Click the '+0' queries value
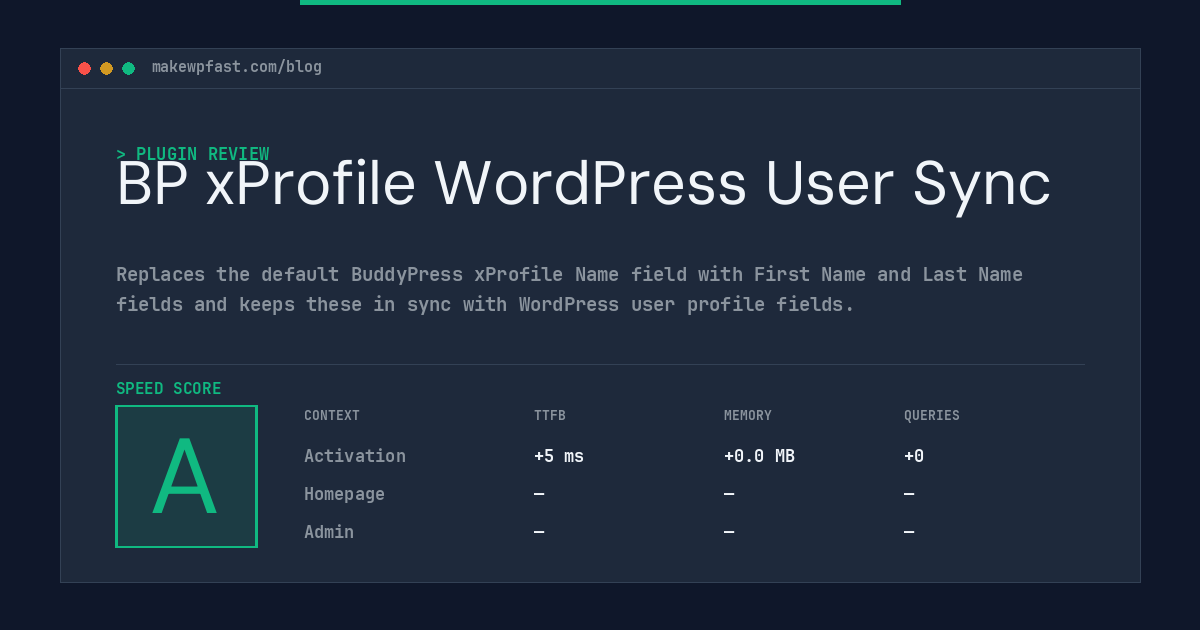This screenshot has width=1200, height=630. (914, 456)
